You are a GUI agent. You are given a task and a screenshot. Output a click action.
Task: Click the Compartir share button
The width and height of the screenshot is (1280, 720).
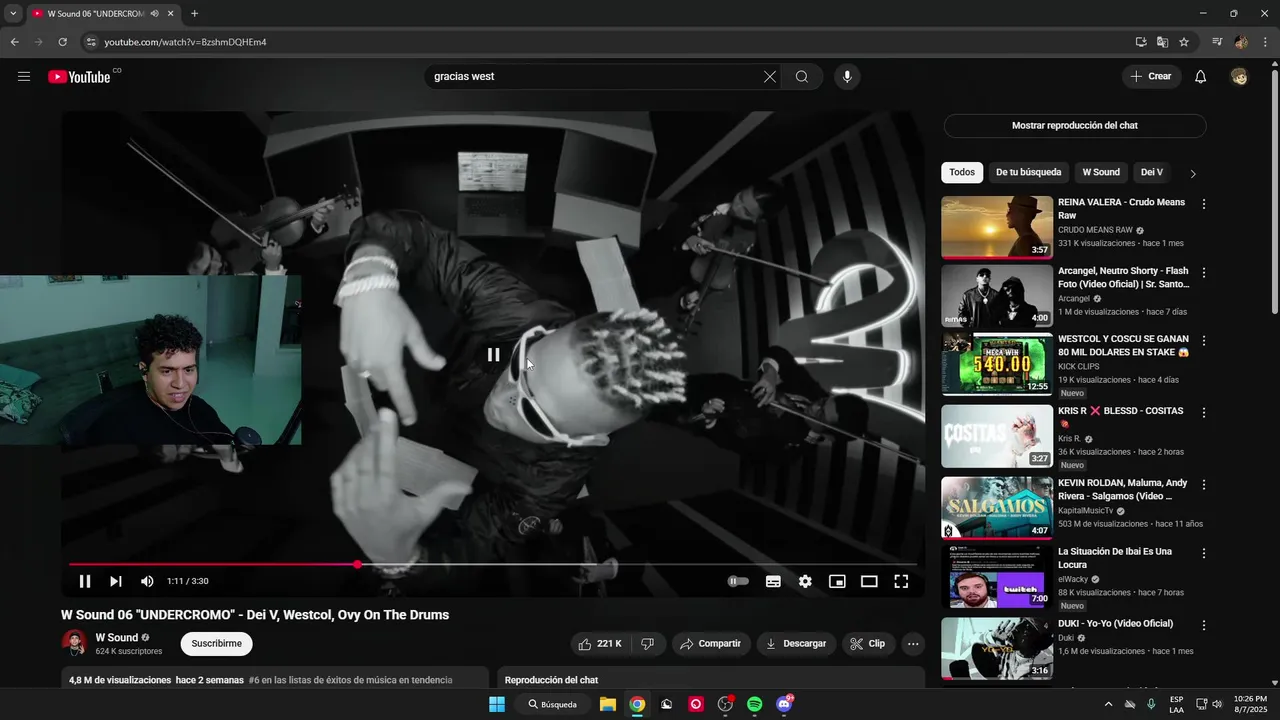tap(711, 644)
